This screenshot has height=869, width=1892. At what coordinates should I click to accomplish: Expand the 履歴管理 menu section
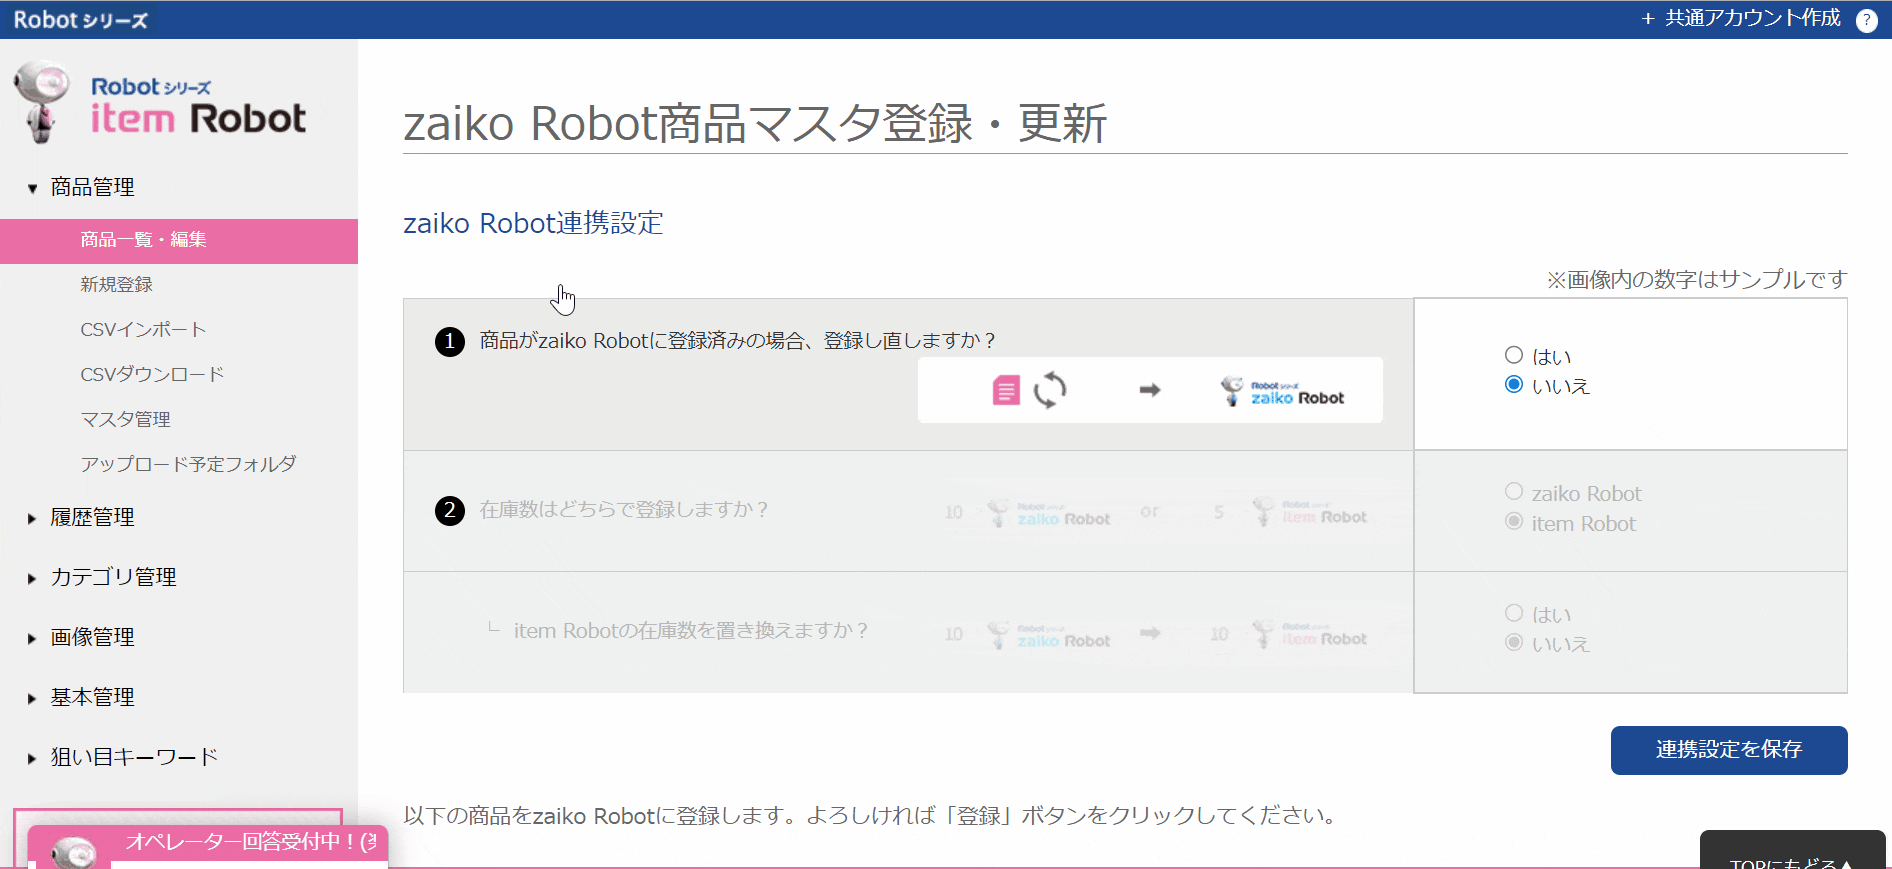click(x=92, y=517)
